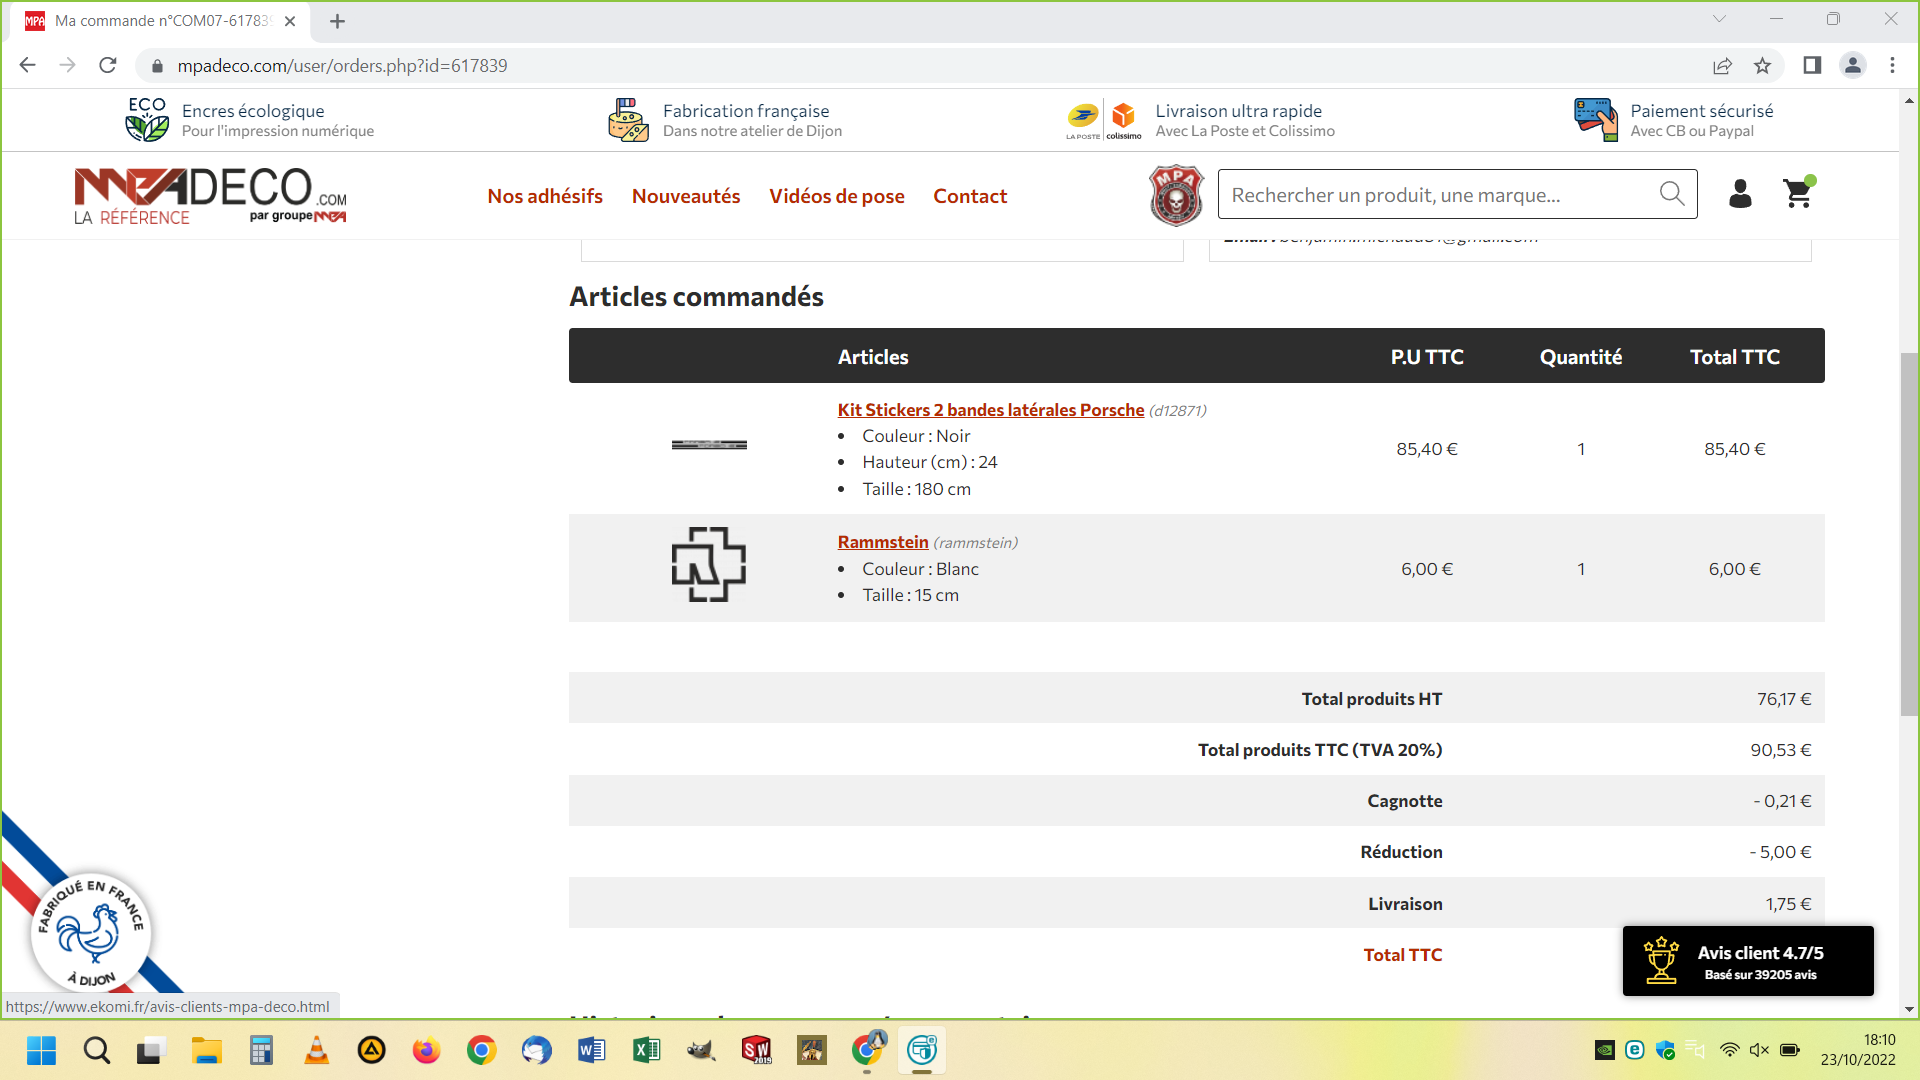Open the Rammstein product link
This screenshot has height=1080, width=1920.
click(883, 542)
